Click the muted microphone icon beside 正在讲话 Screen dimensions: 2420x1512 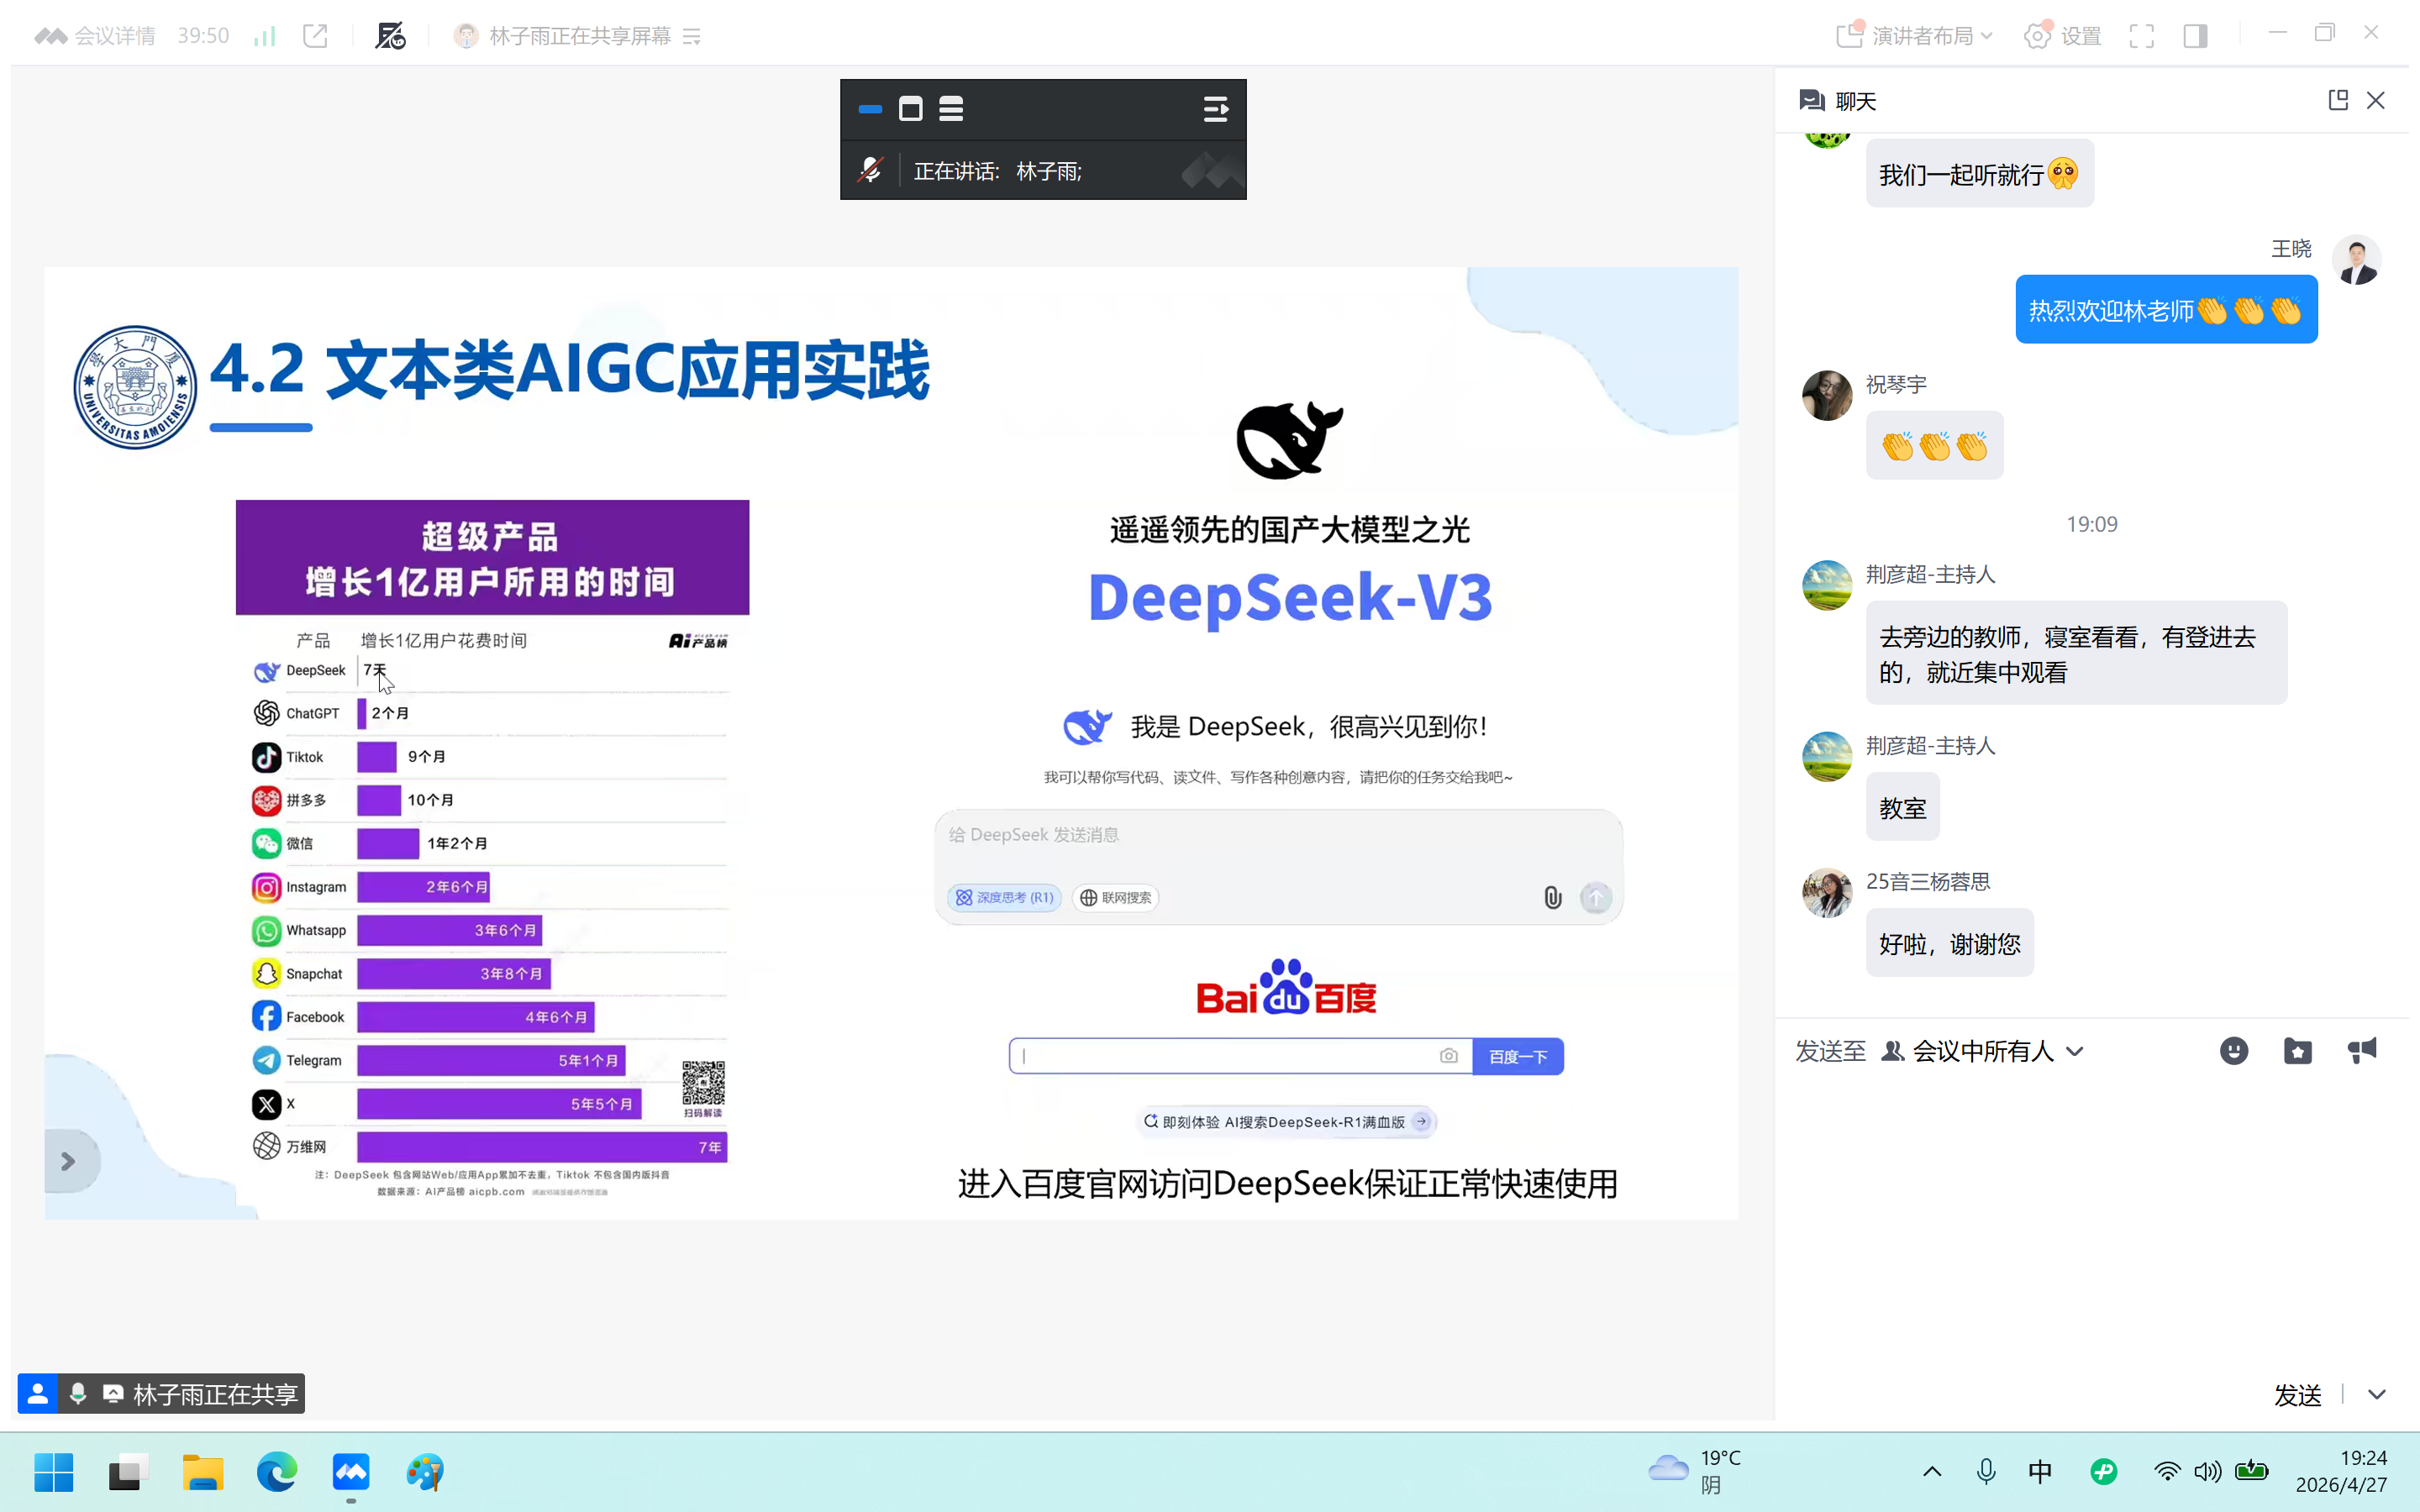870,171
